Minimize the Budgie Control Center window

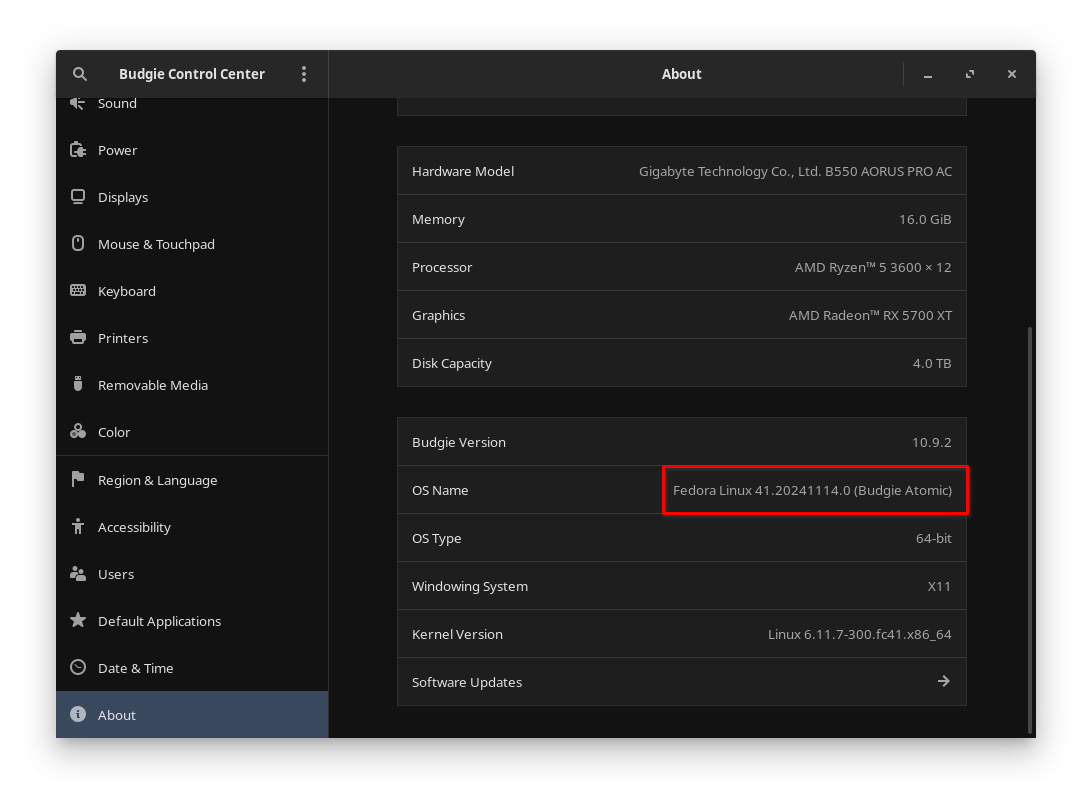click(928, 74)
